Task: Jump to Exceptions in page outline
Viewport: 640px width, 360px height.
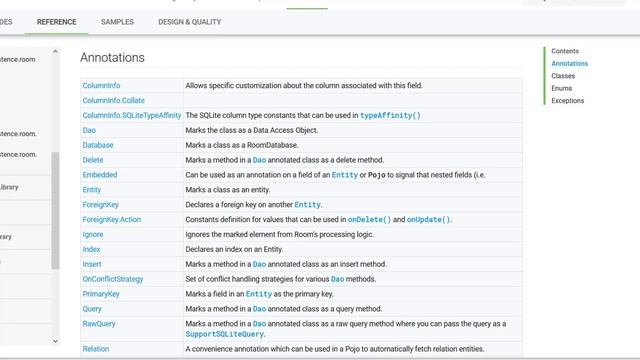Action: click(x=567, y=101)
